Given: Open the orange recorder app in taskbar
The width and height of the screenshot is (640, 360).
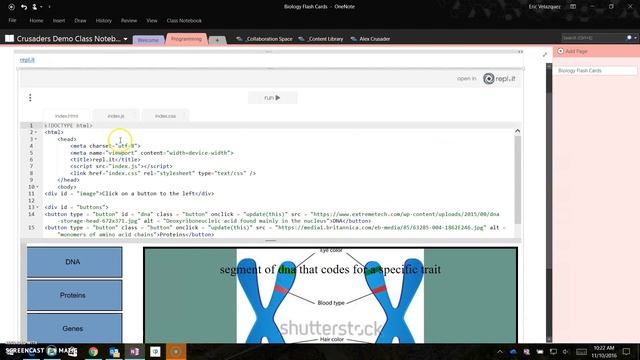Looking at the screenshot, I should click(x=176, y=351).
